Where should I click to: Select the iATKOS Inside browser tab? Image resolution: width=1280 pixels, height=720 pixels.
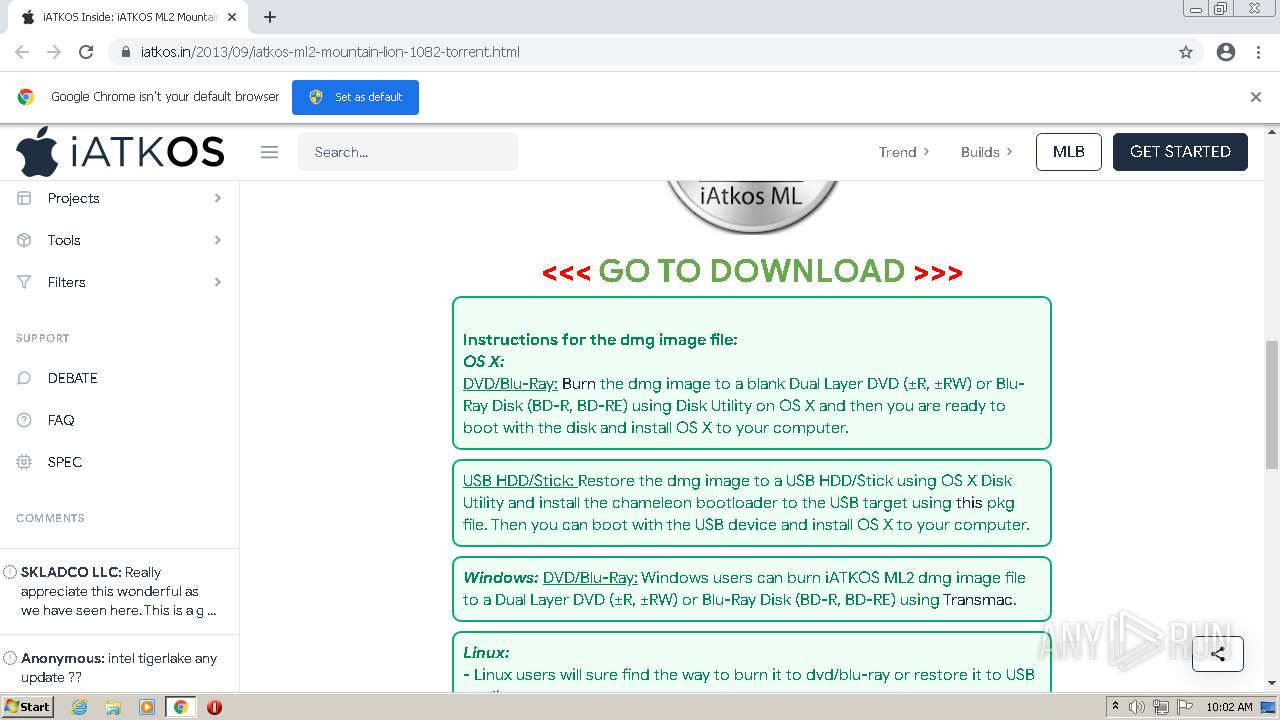(x=130, y=17)
